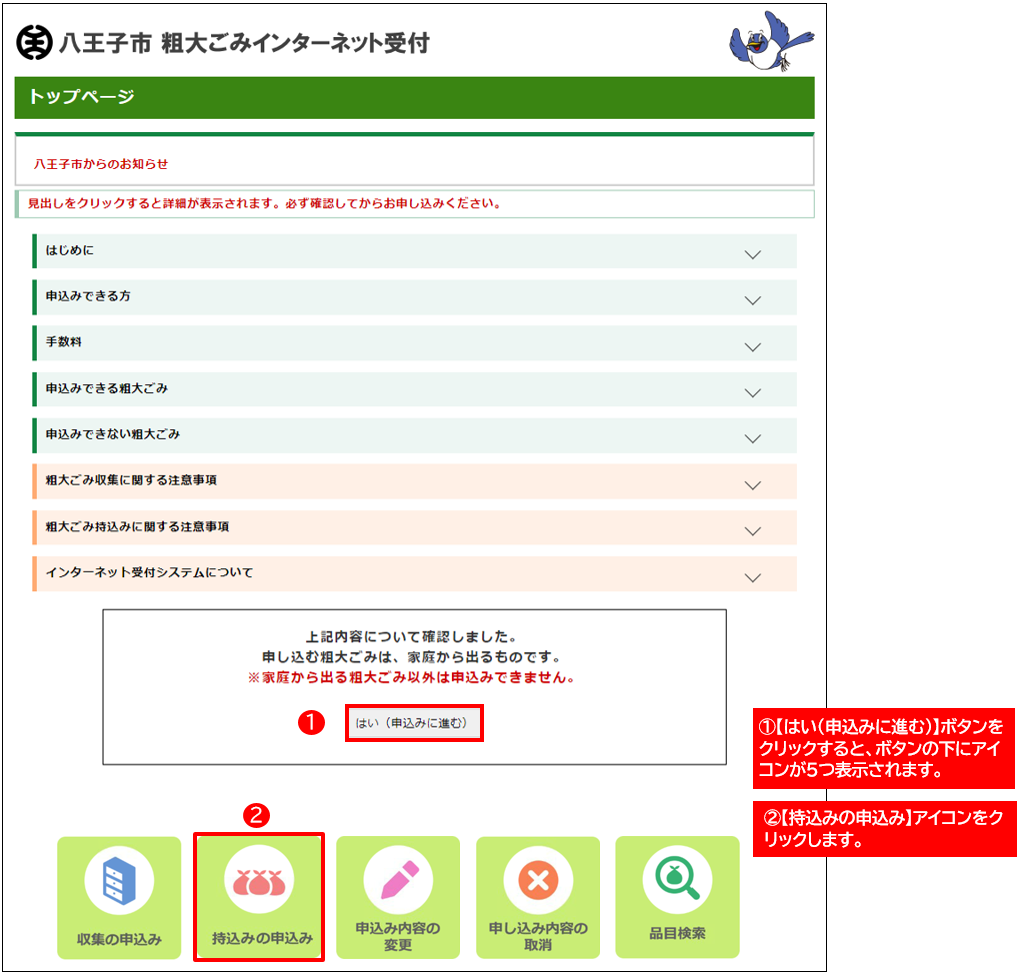Screen dimensions: 1021x977
Task: Show 粗大ごみ収集に関する注意事項 details
Action: coord(753,485)
